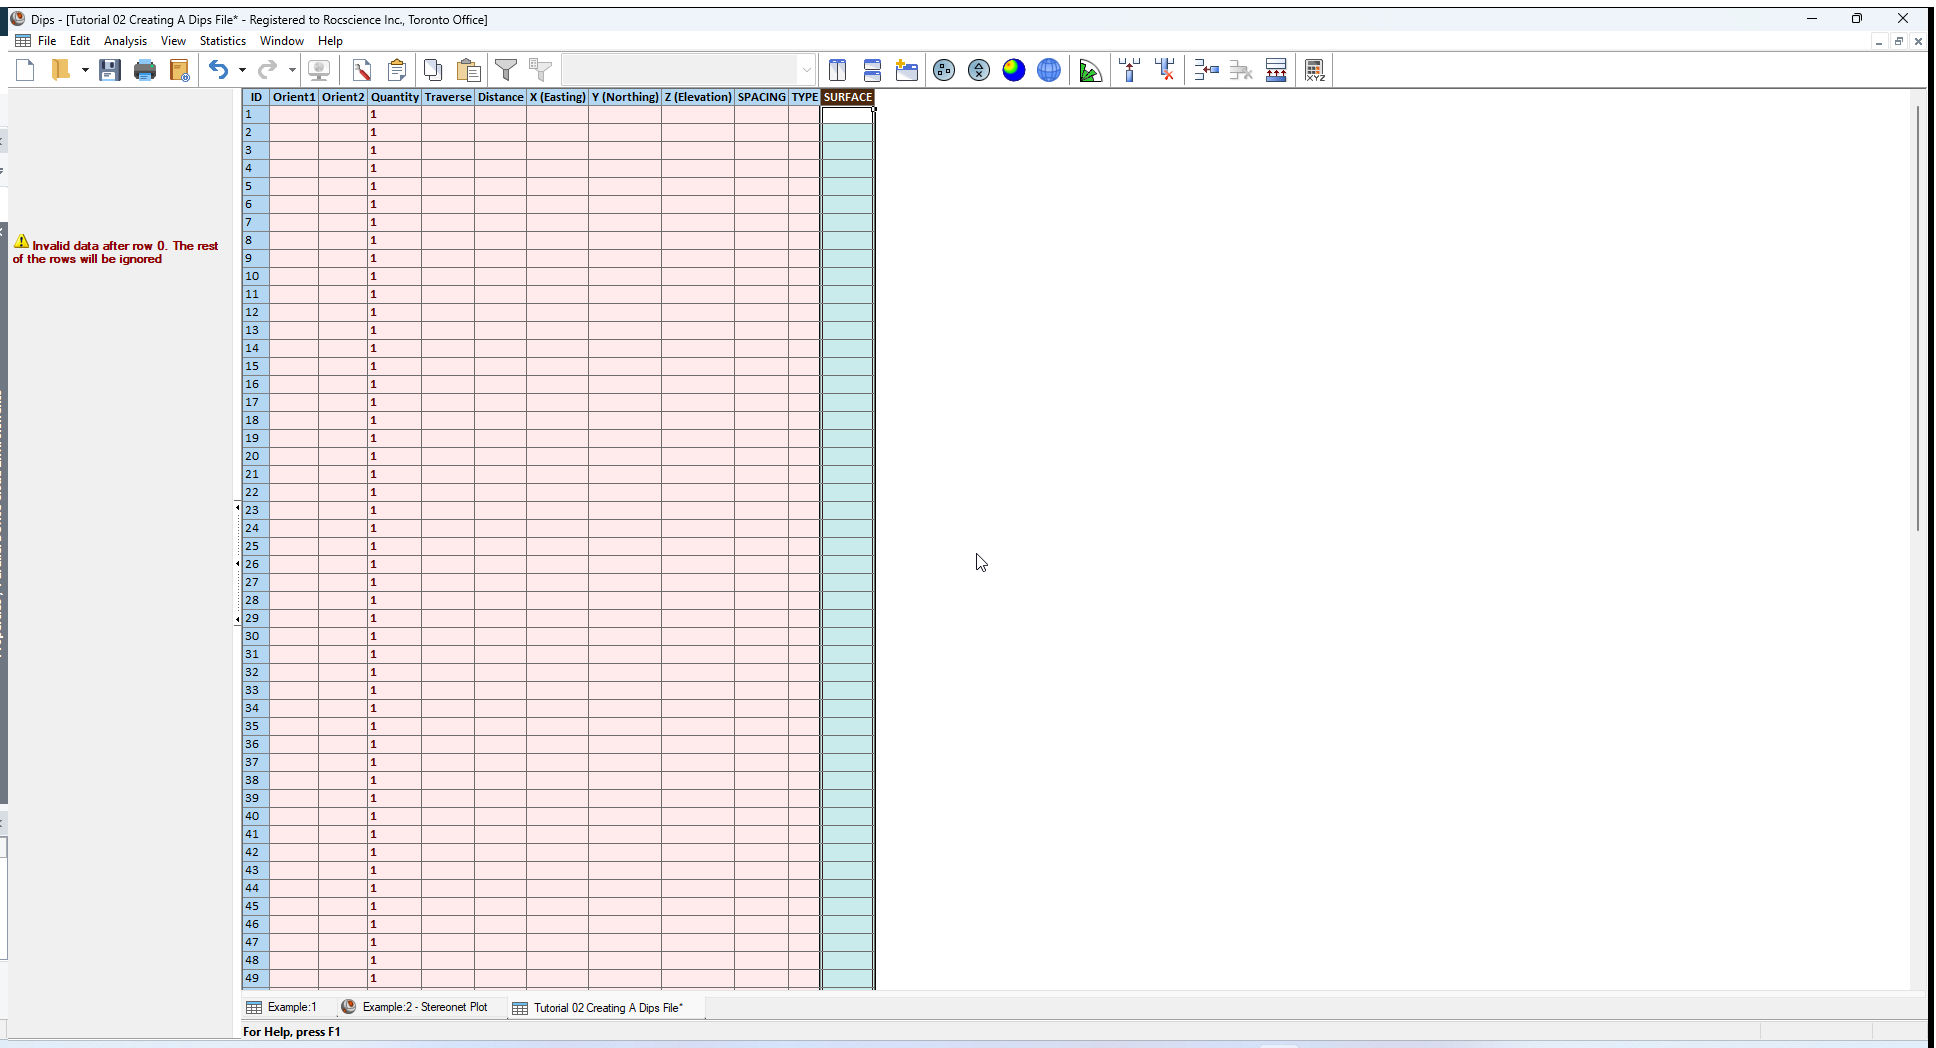This screenshot has width=1936, height=1048.
Task: Expand the redo history dropdown arrow
Action: tap(292, 70)
